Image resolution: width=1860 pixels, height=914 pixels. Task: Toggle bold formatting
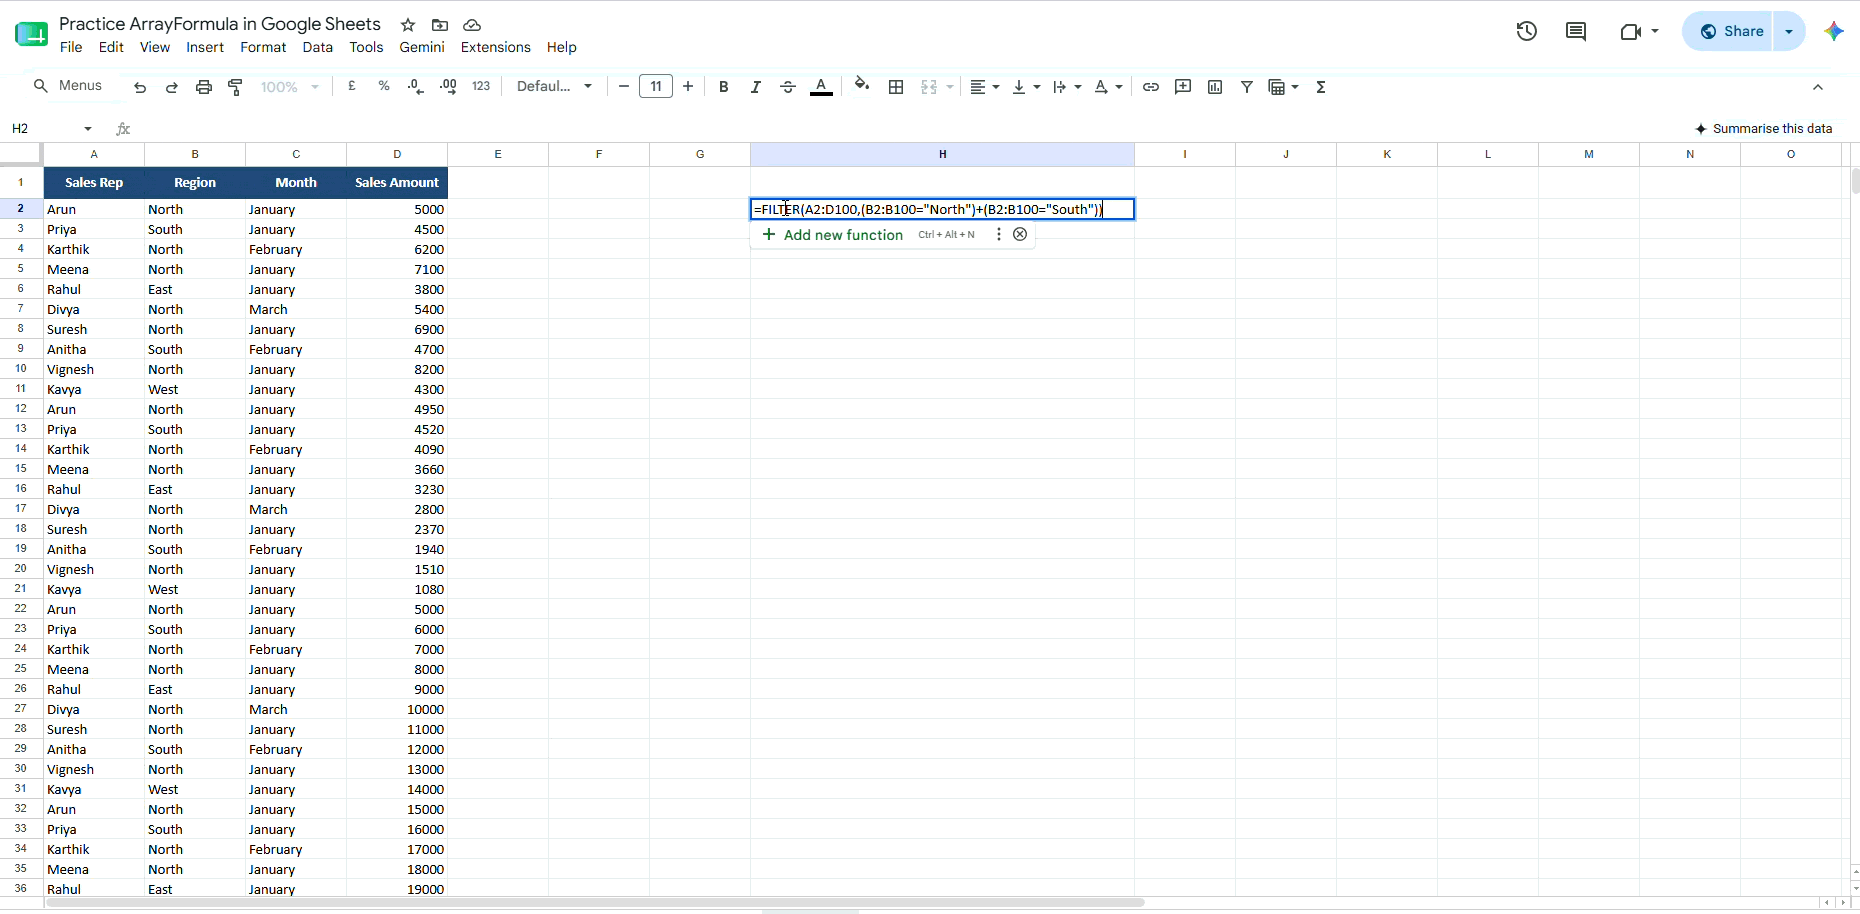coord(724,87)
